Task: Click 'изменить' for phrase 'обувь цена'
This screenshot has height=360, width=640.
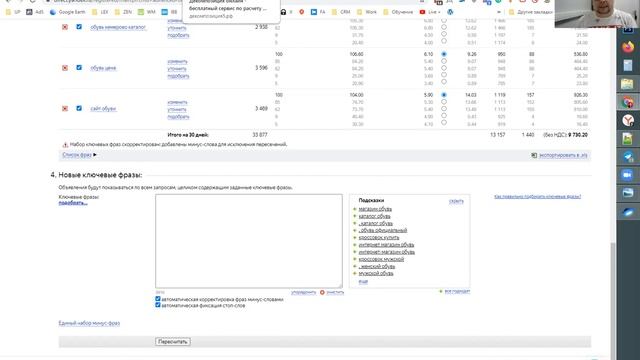Action: (x=177, y=62)
